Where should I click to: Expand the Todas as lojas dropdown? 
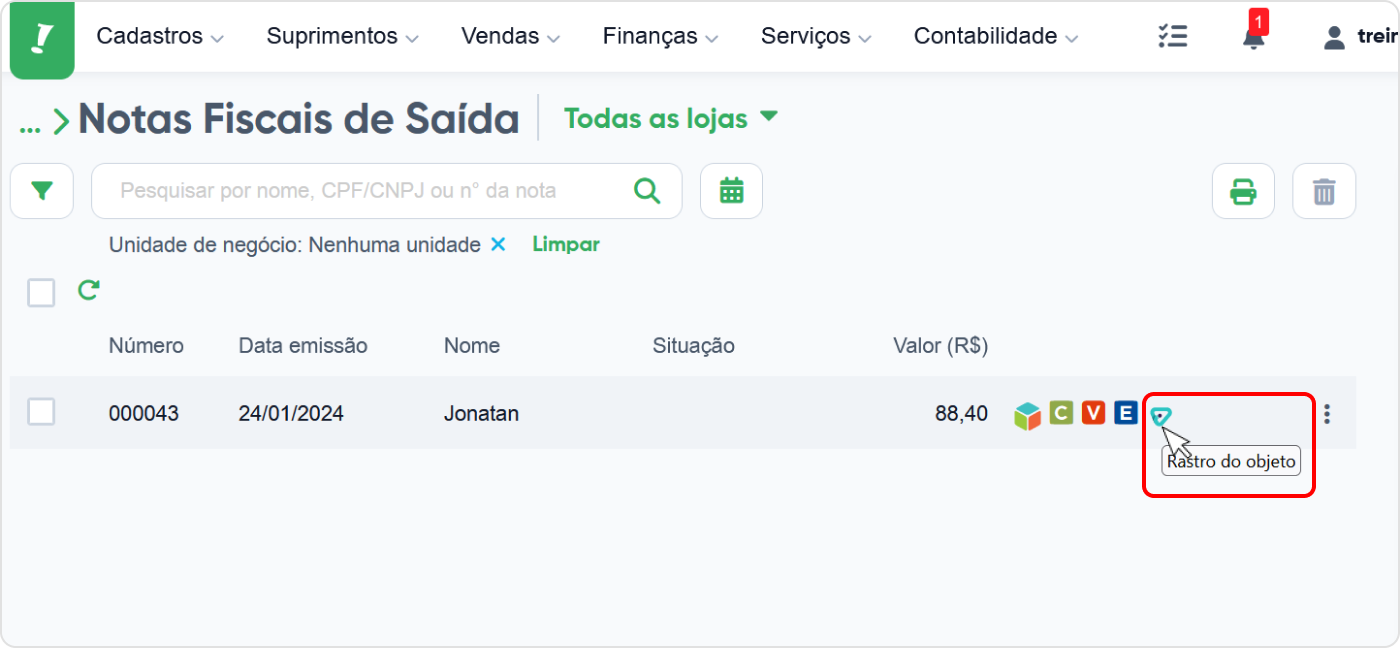click(x=671, y=118)
